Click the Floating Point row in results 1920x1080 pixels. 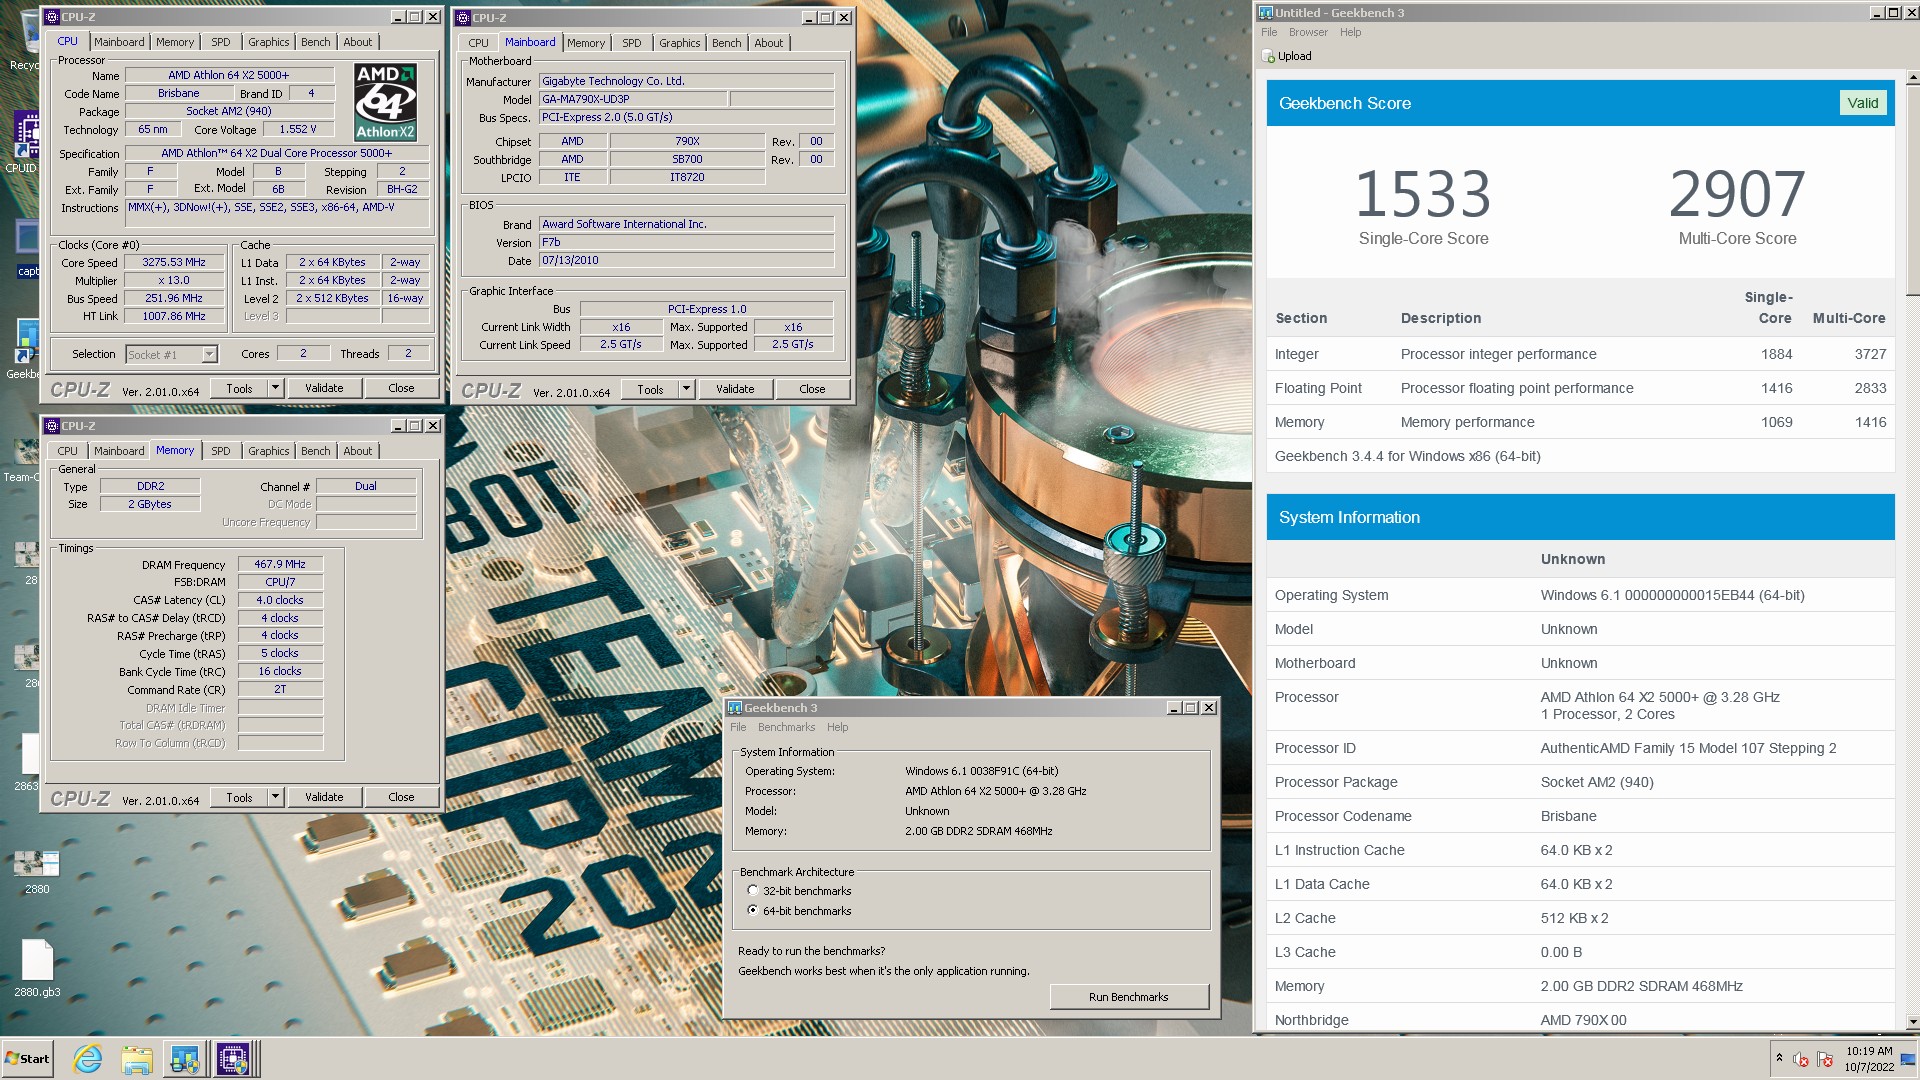coord(1580,388)
